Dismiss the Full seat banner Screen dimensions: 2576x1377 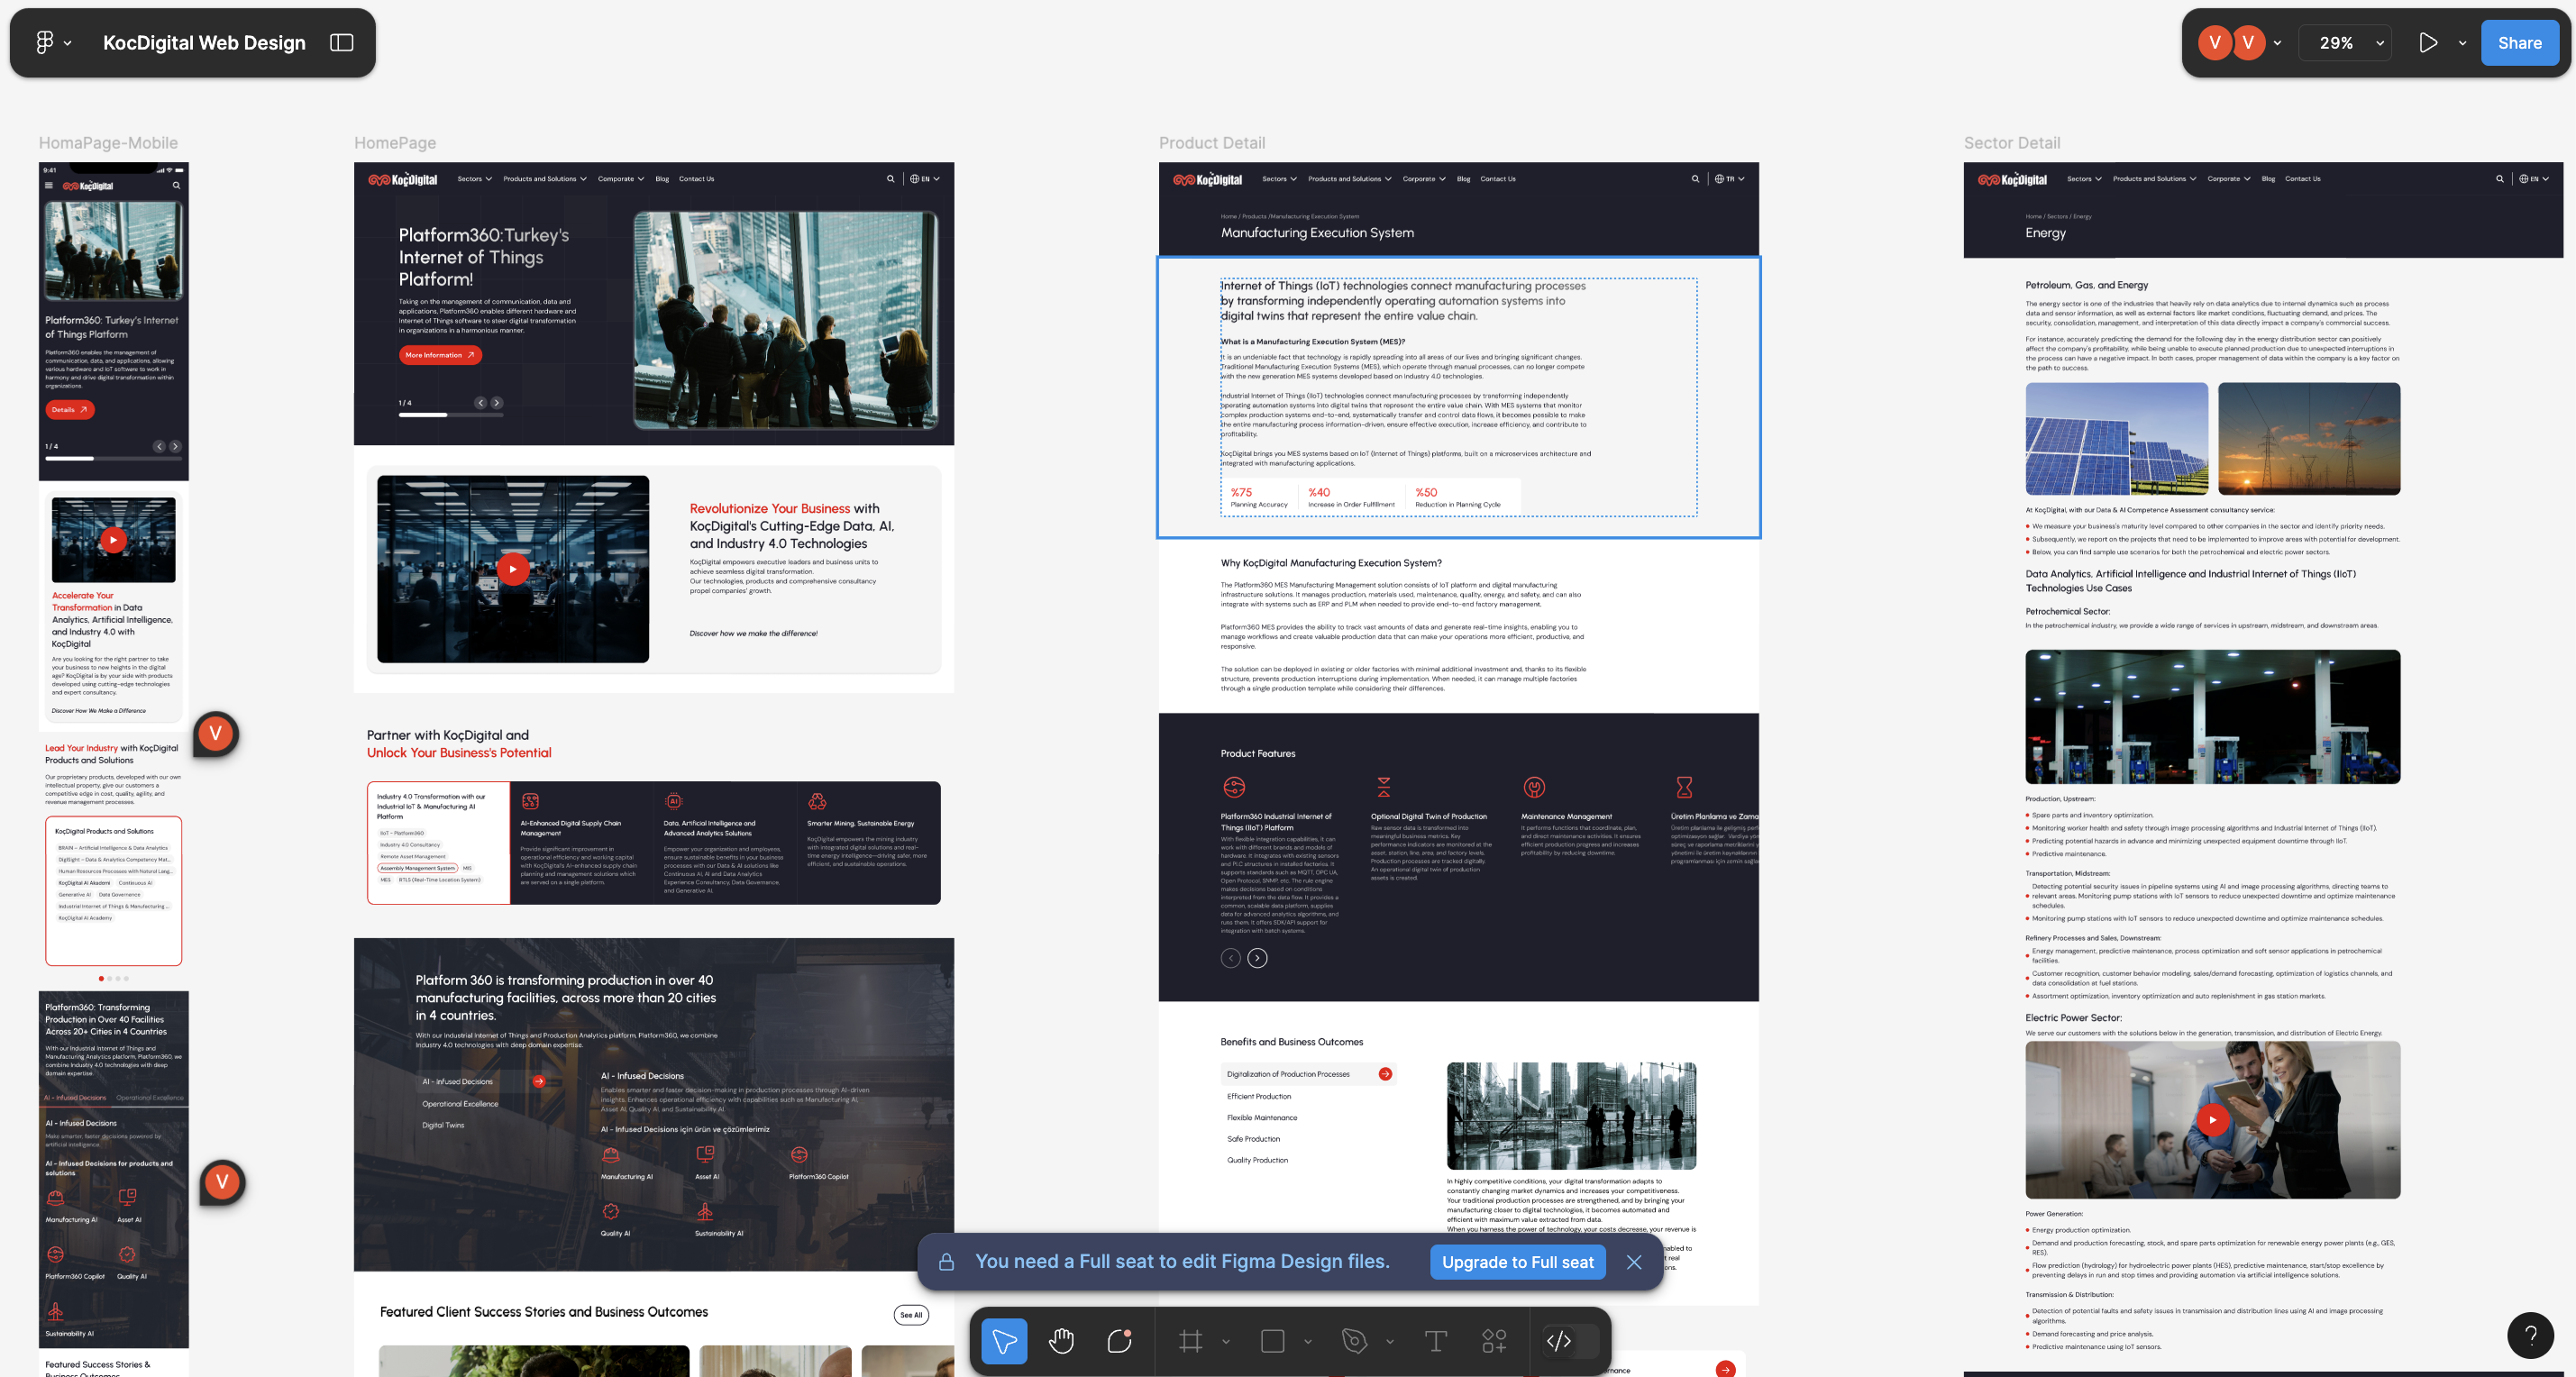coord(1634,1262)
